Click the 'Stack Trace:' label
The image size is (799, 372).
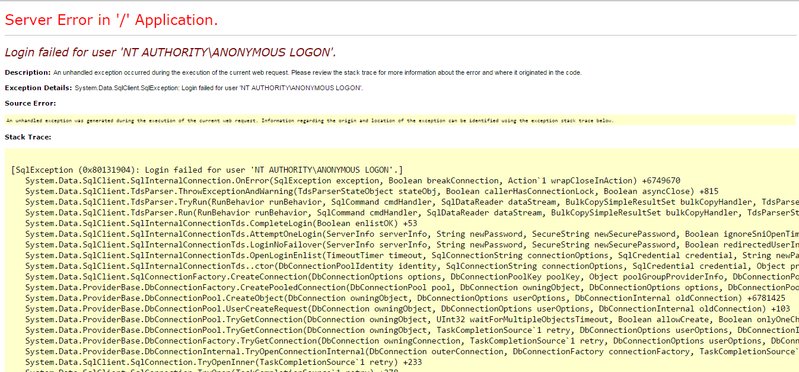(28, 137)
